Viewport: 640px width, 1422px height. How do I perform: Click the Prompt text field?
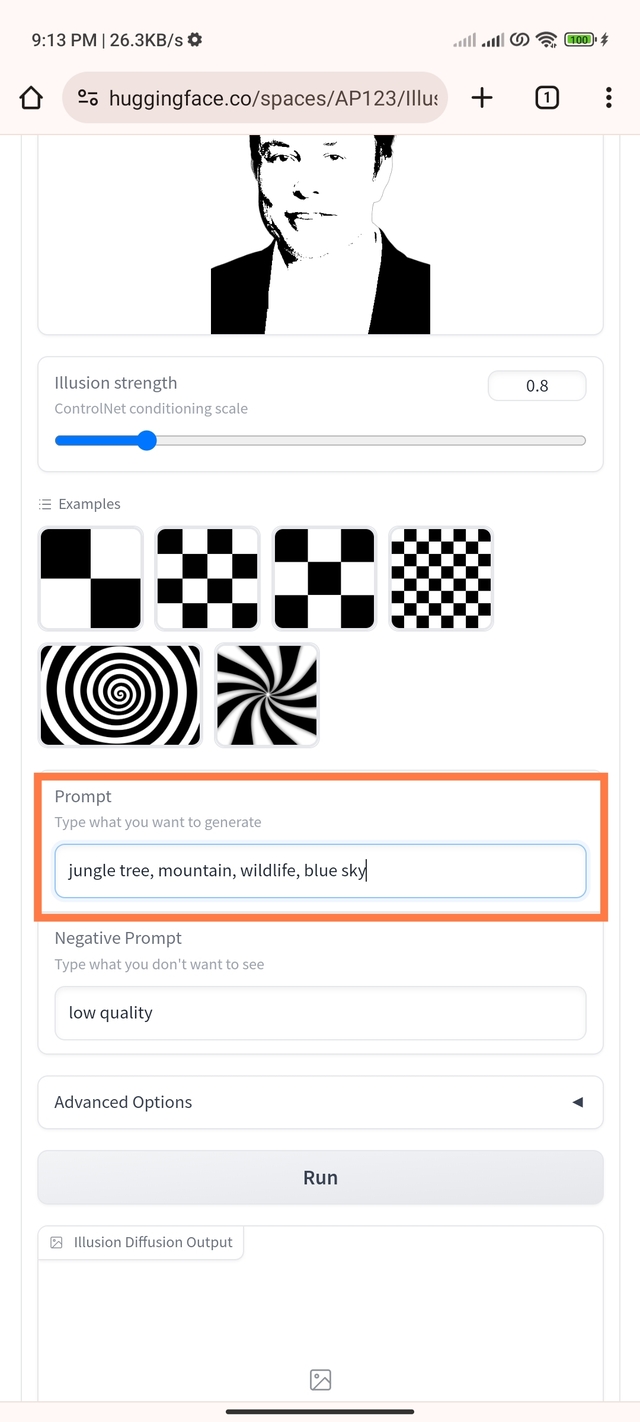320,871
